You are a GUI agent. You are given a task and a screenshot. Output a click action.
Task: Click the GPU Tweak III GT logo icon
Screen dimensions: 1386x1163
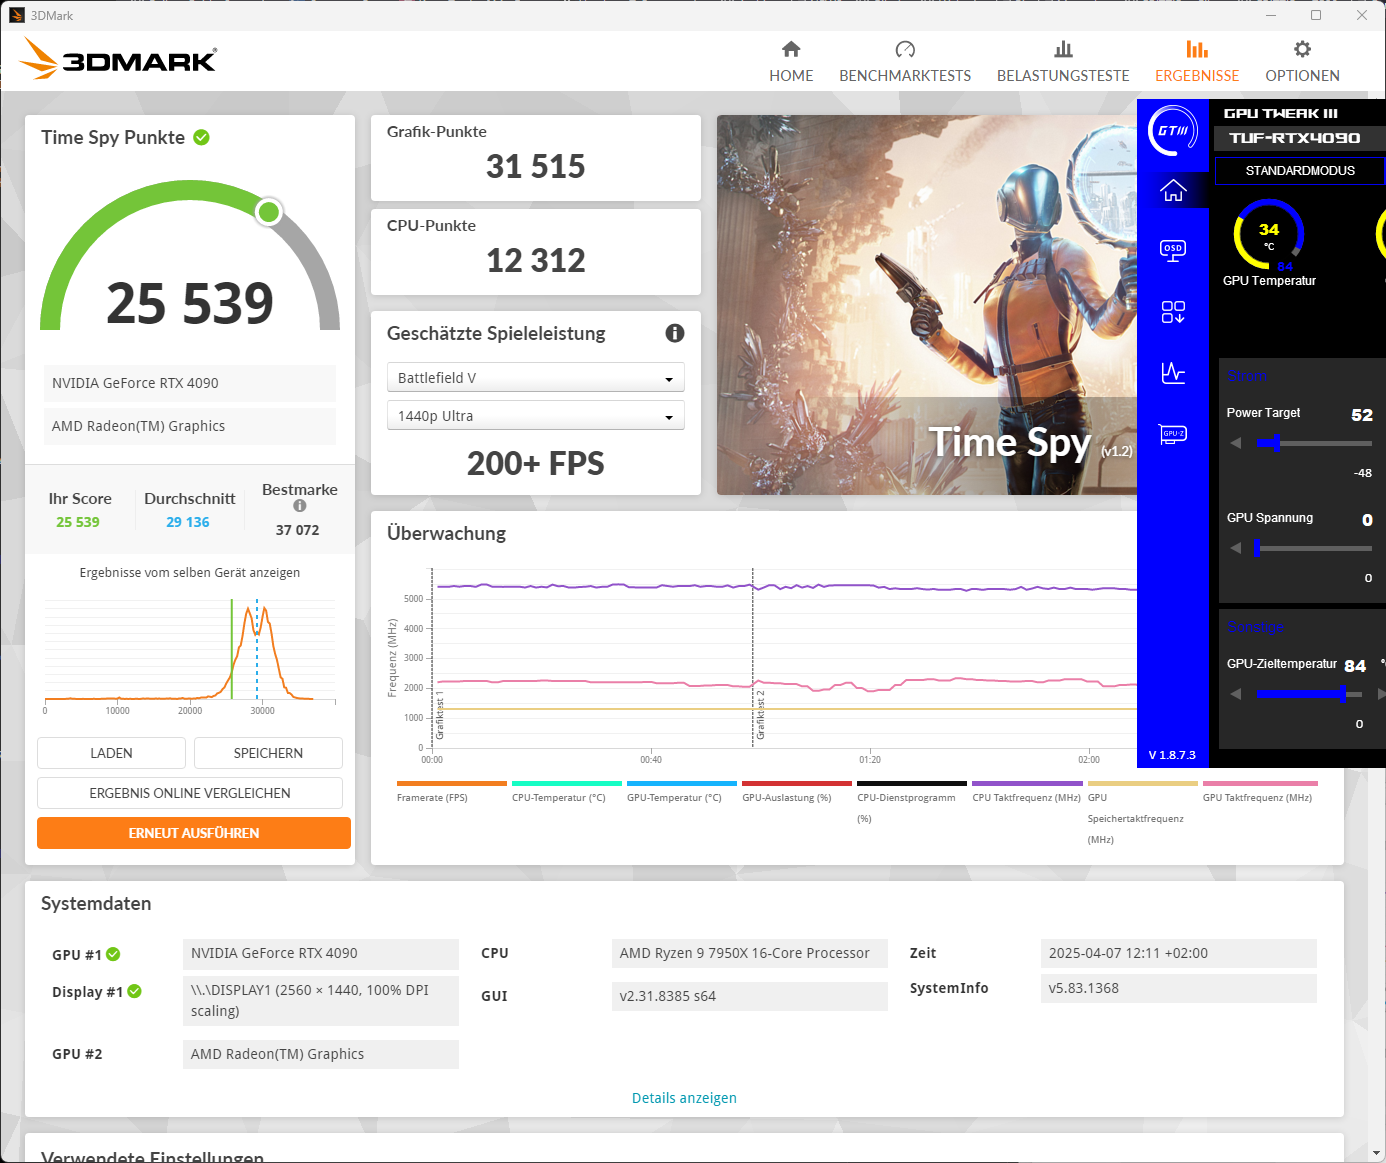point(1173,131)
